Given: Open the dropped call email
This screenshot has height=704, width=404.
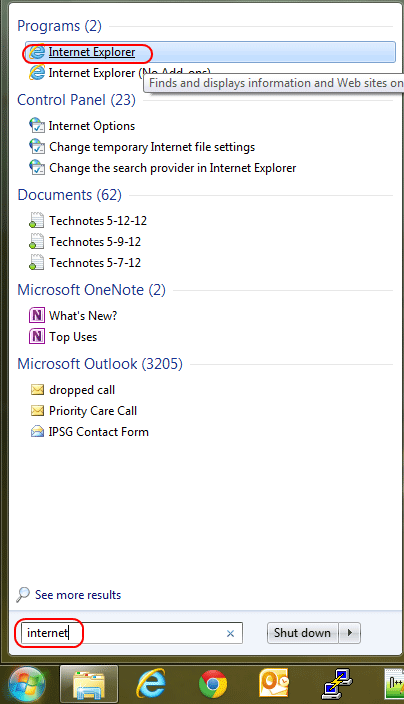Looking at the screenshot, I should point(82,390).
